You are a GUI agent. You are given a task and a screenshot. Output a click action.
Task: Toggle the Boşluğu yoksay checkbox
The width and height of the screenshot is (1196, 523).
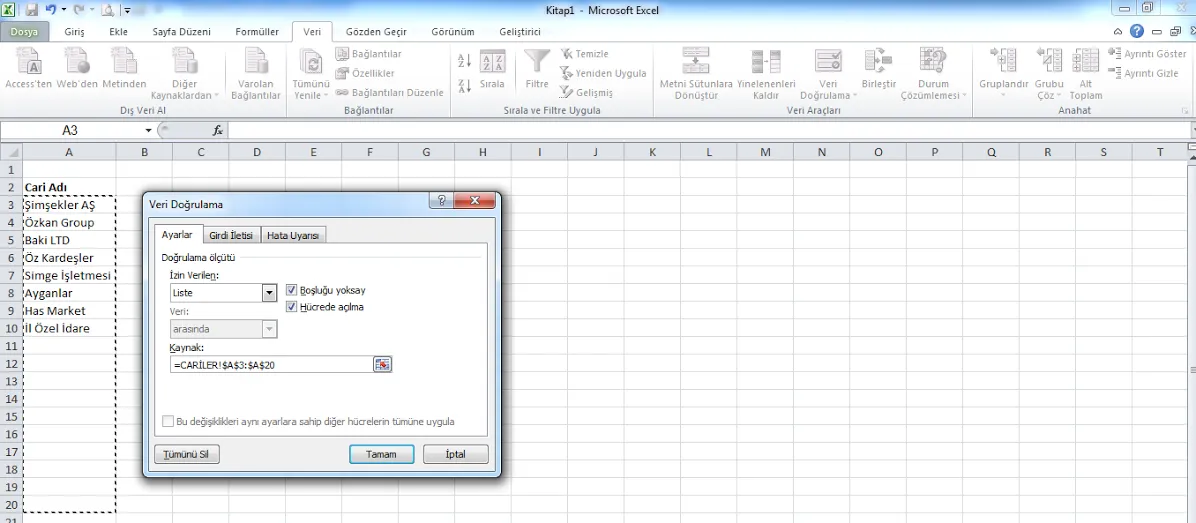pos(292,290)
